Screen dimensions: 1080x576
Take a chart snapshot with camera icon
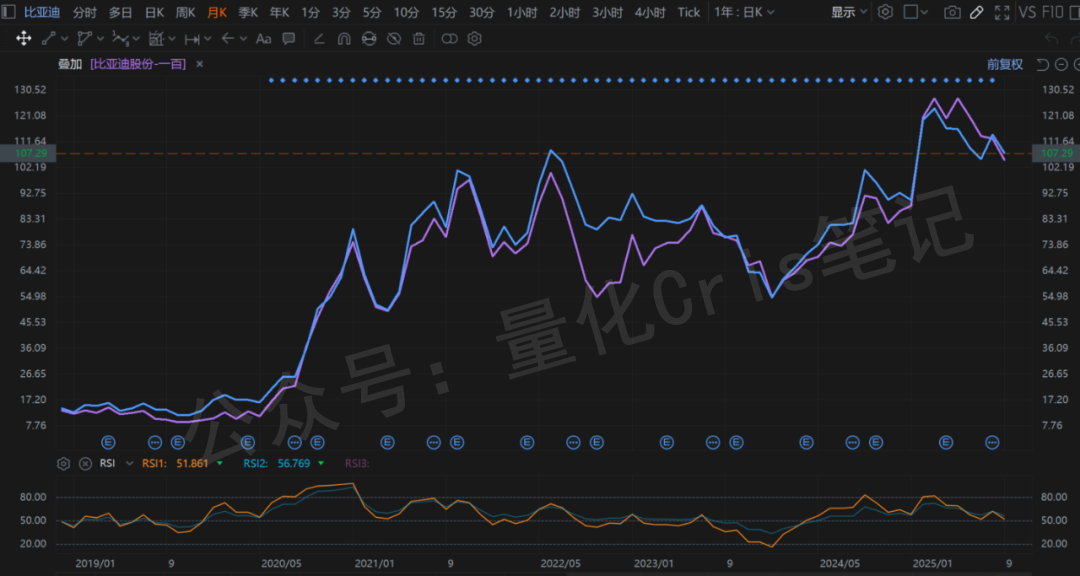952,12
